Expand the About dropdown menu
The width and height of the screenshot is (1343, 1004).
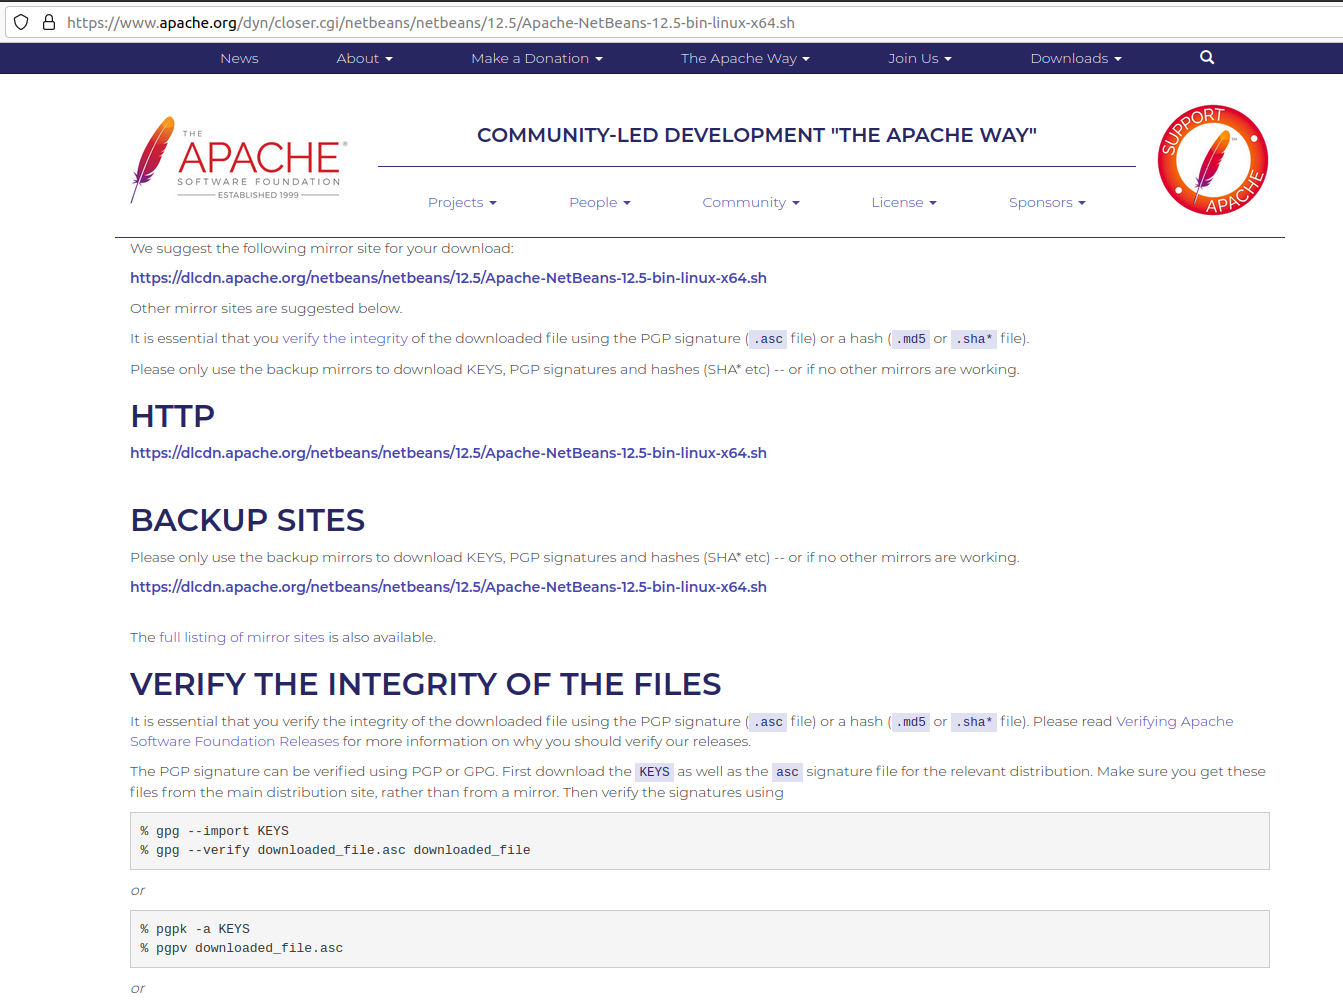click(x=364, y=59)
